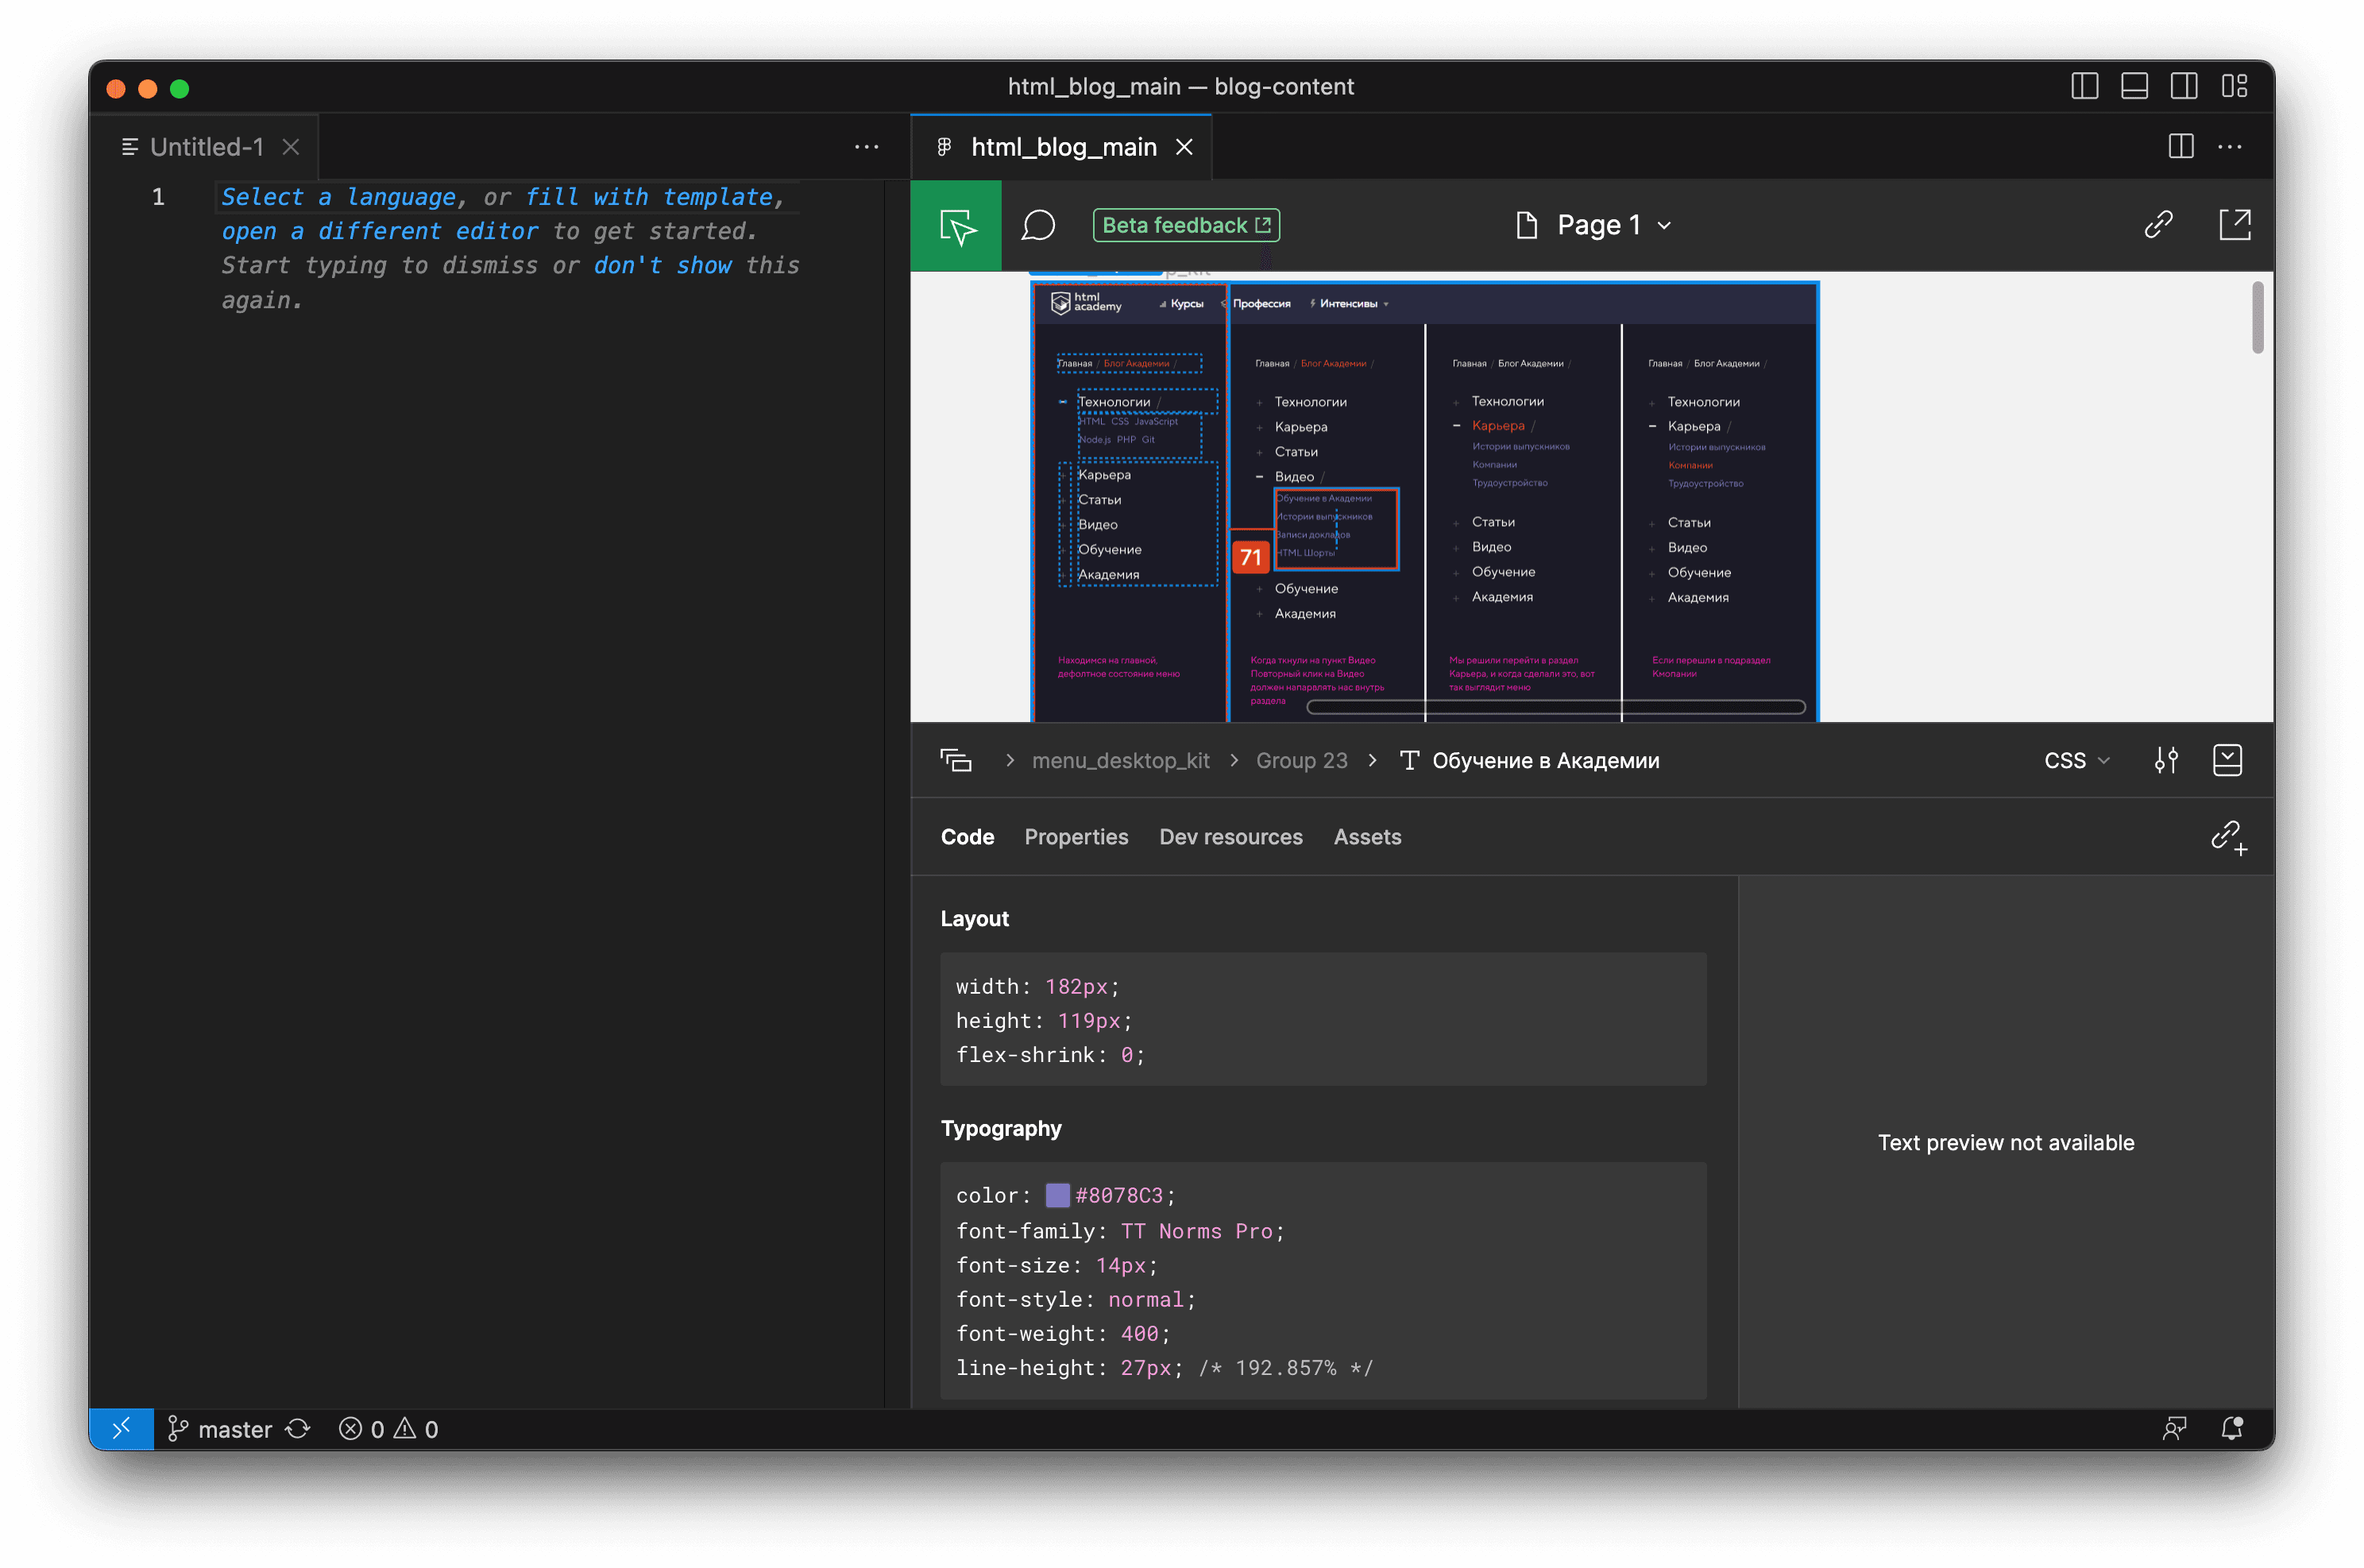Click the #8078C3 color swatch
Viewport: 2364px width, 1568px height.
(1057, 1195)
